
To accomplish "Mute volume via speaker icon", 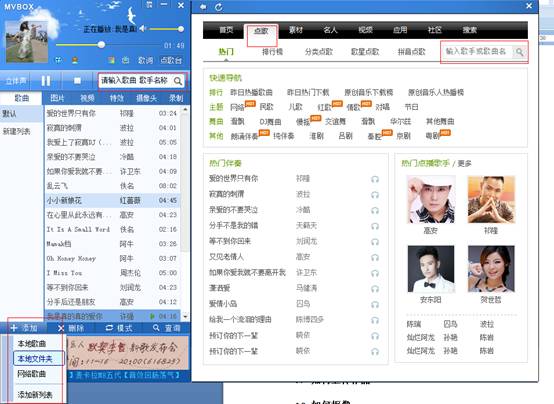I will pos(142,29).
